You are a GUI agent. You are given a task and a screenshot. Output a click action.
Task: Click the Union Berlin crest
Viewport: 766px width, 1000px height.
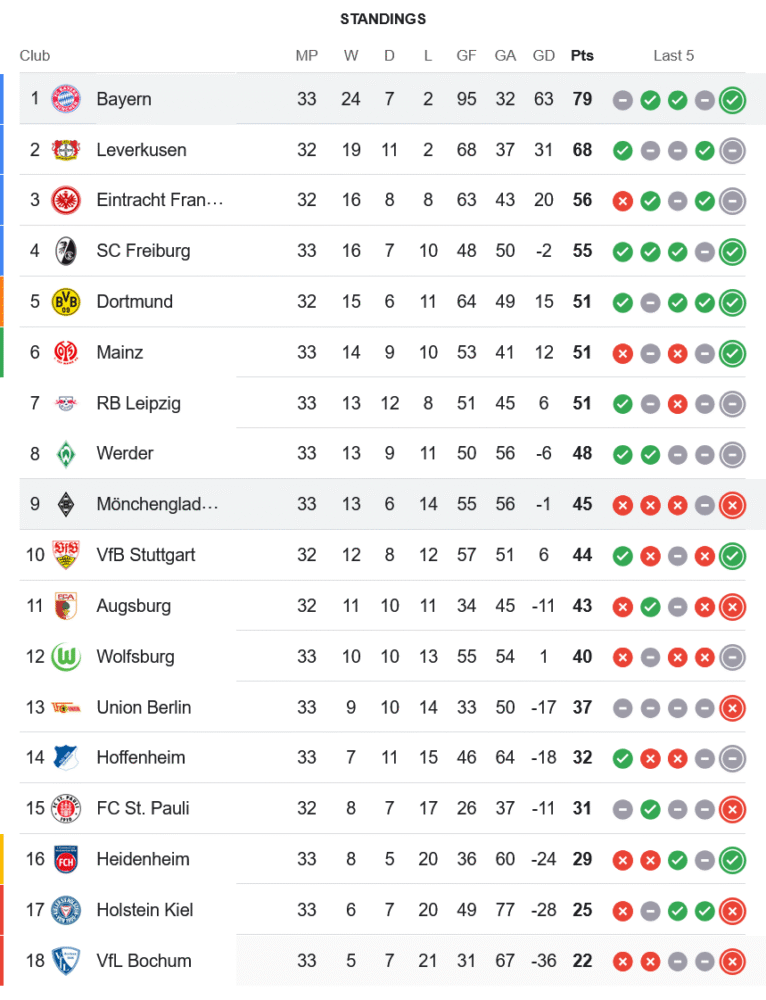pyautogui.click(x=65, y=707)
